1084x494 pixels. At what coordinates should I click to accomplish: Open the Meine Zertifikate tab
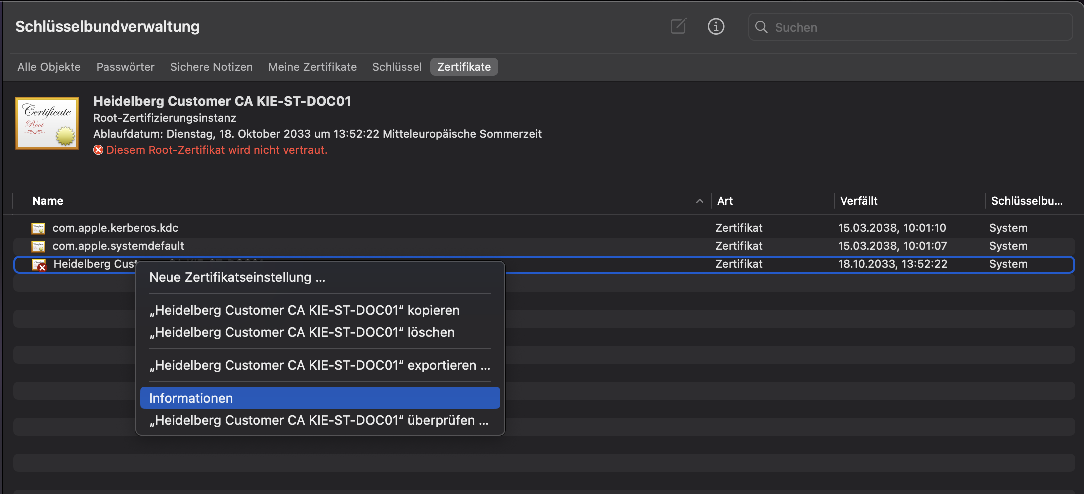312,67
